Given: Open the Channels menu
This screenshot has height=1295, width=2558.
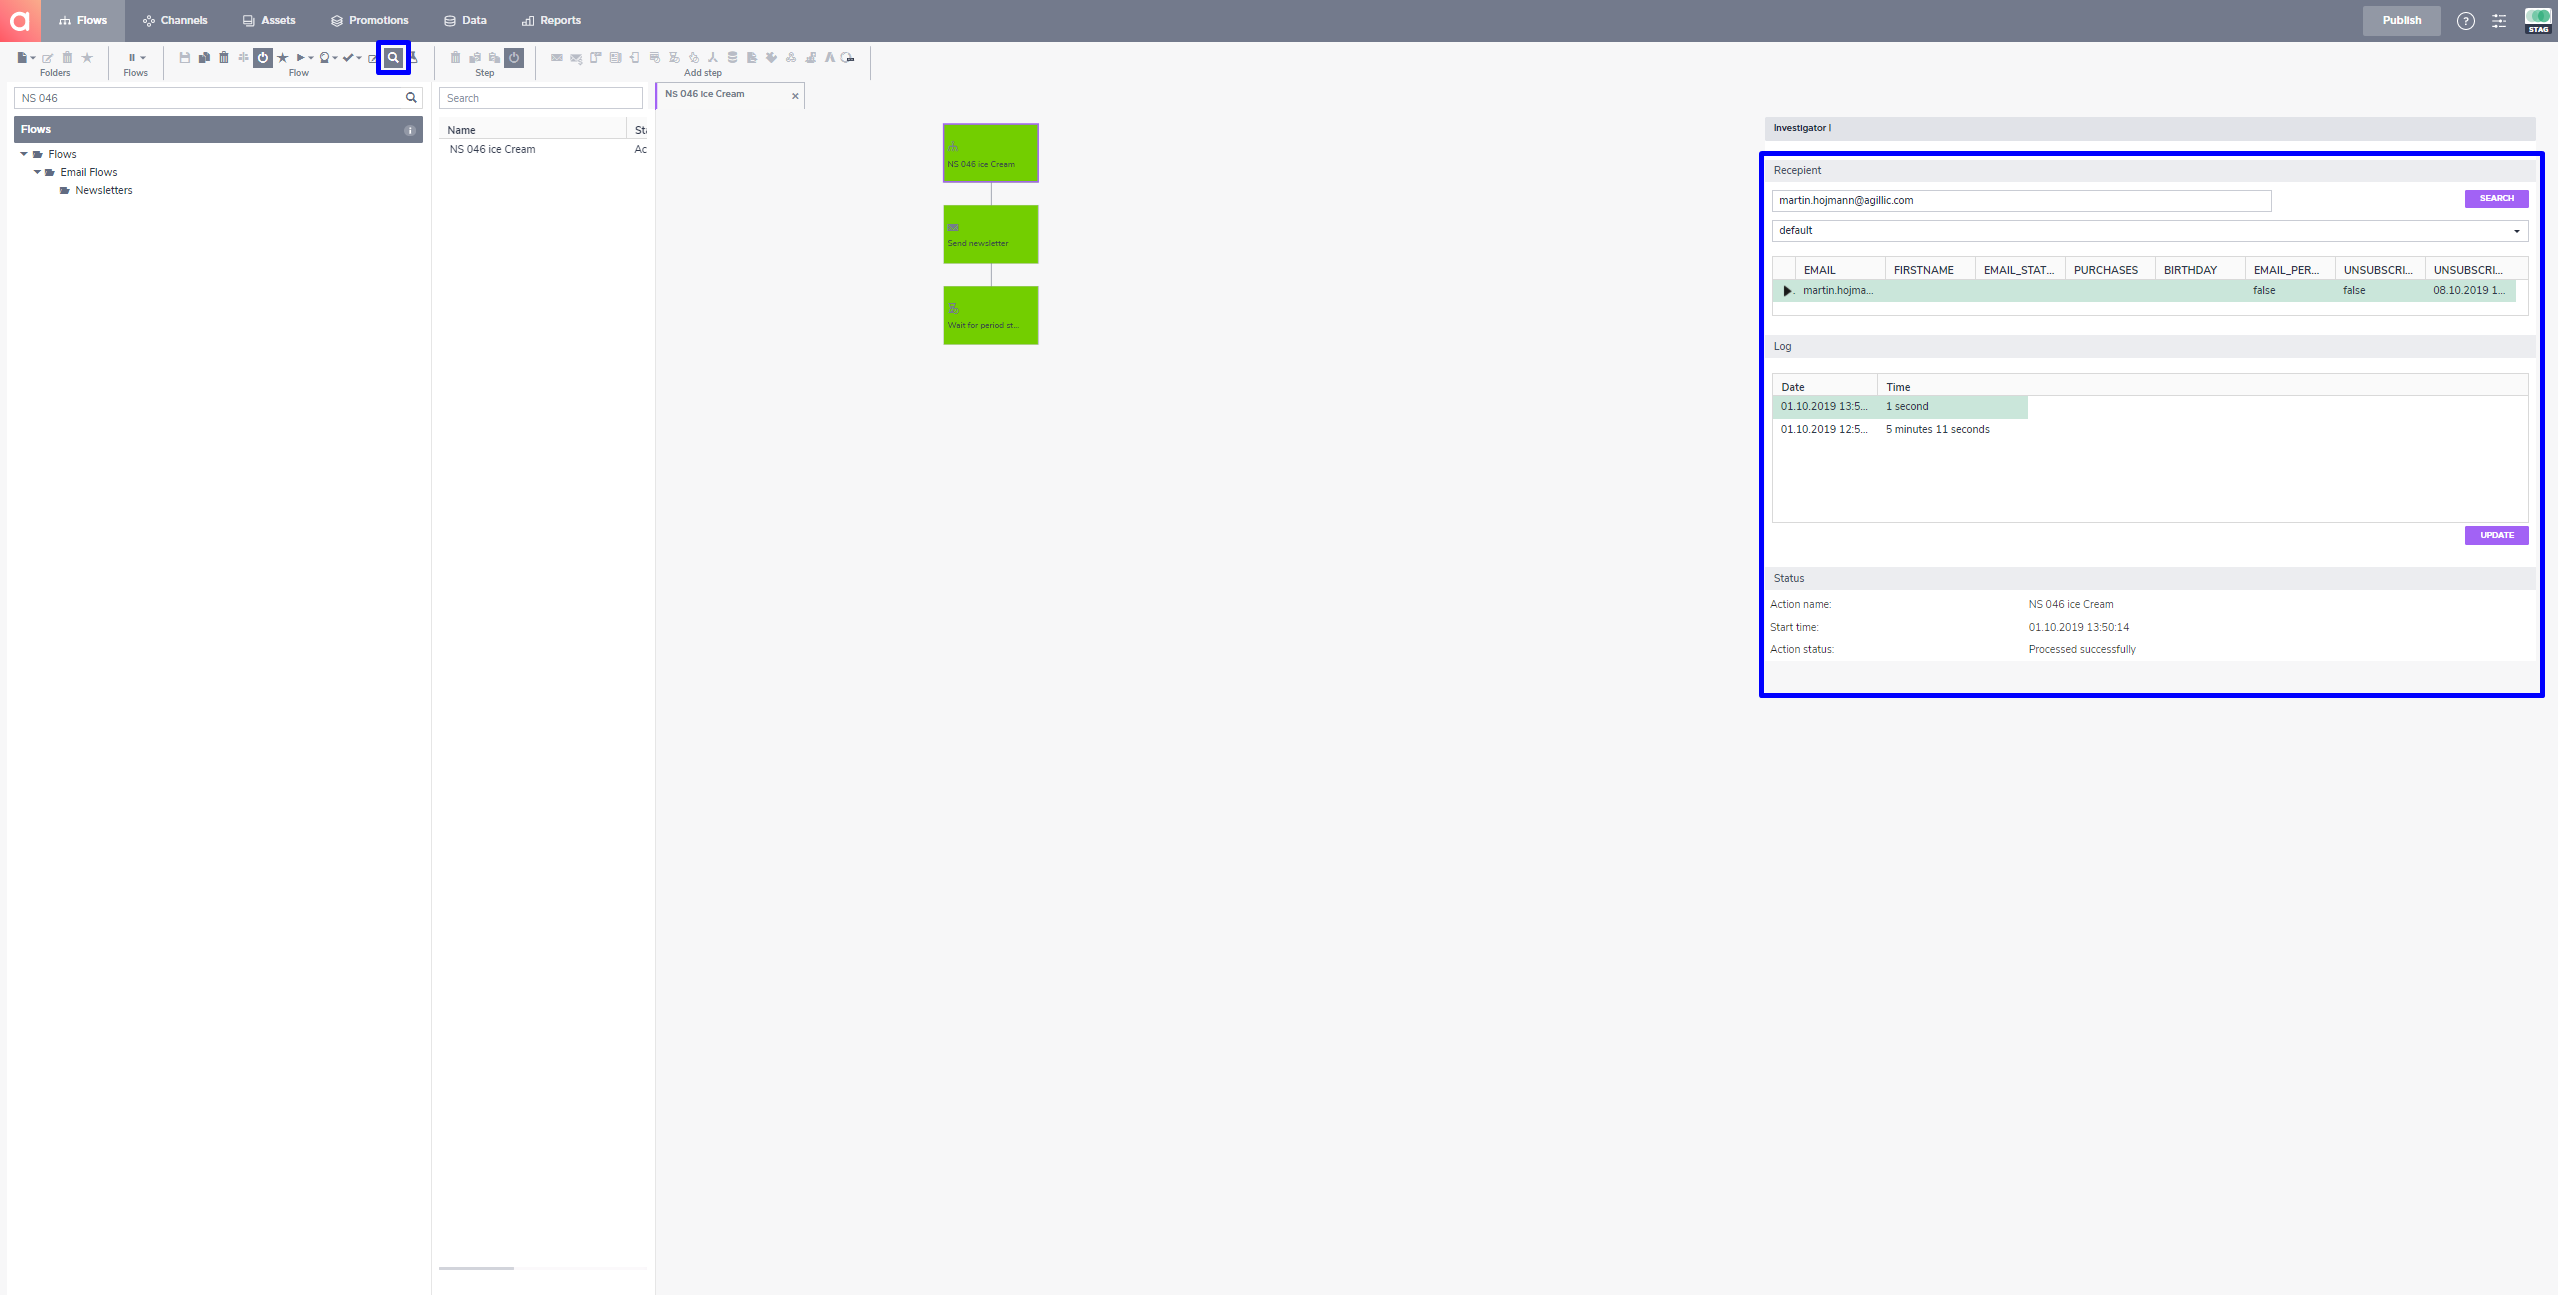Looking at the screenshot, I should pos(175,20).
